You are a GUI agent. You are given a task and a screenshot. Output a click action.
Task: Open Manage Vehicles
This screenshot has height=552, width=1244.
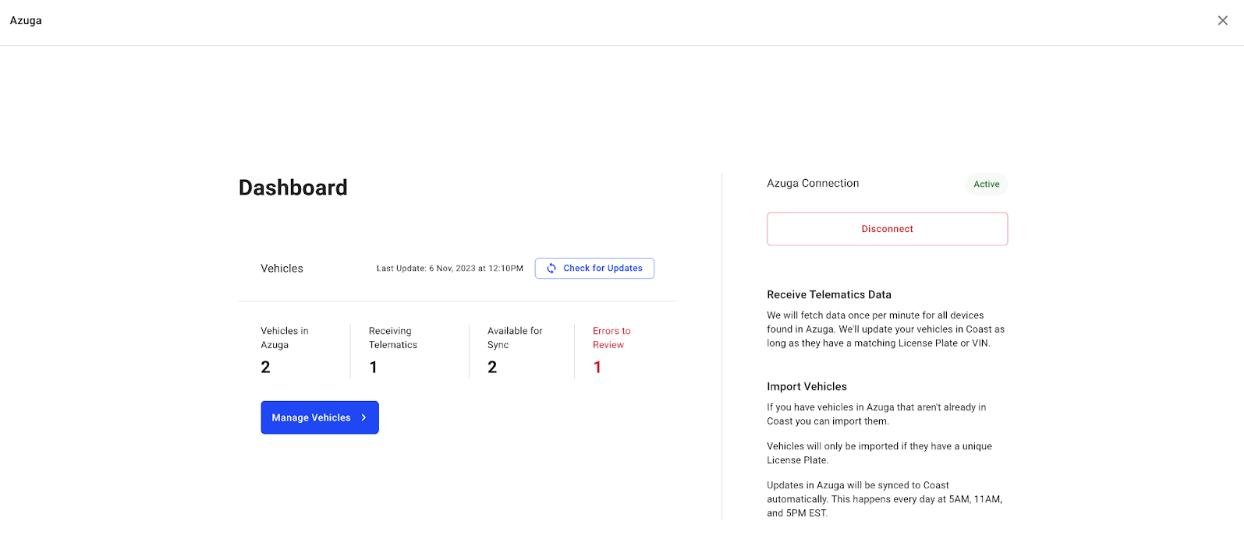pyautogui.click(x=320, y=418)
